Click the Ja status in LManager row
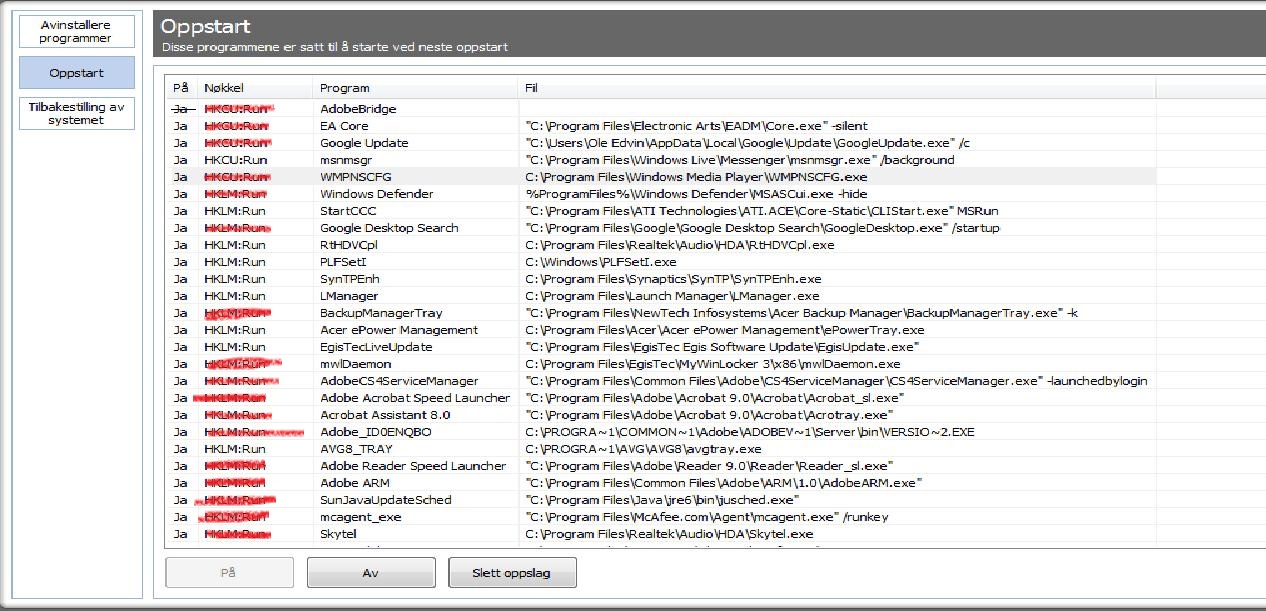The height and width of the screenshot is (611, 1266). tap(180, 296)
